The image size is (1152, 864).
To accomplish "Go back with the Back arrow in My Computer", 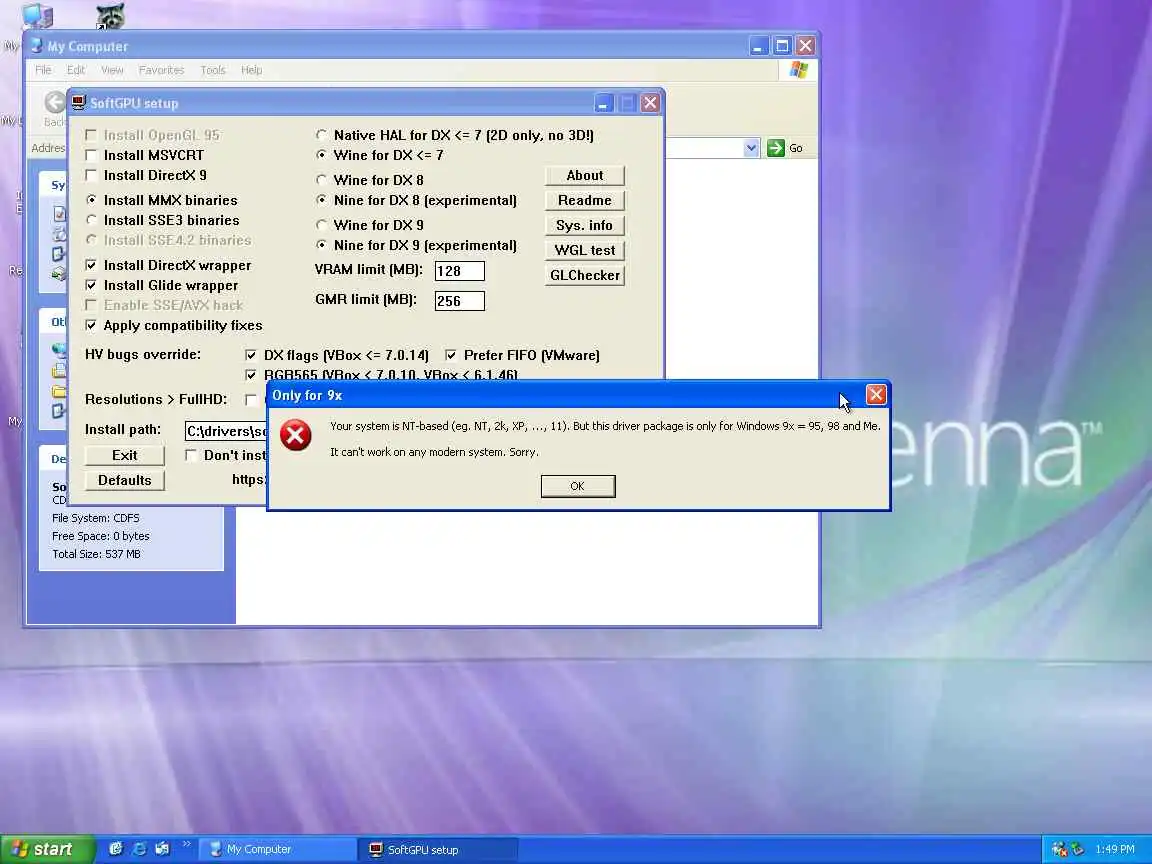I will (54, 103).
